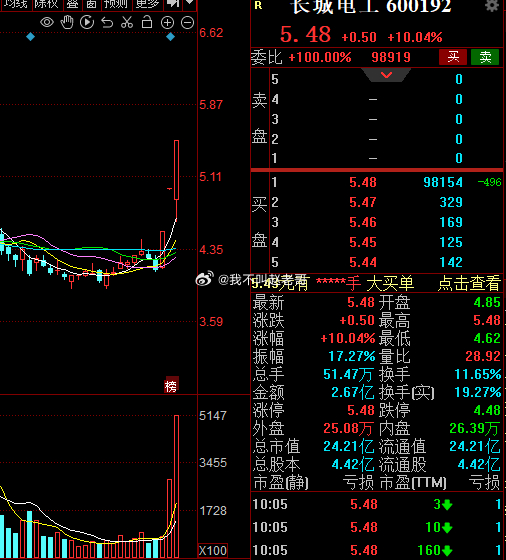The height and width of the screenshot is (560, 506).
Task: Click the 5147 volume axis label
Action: (213, 416)
